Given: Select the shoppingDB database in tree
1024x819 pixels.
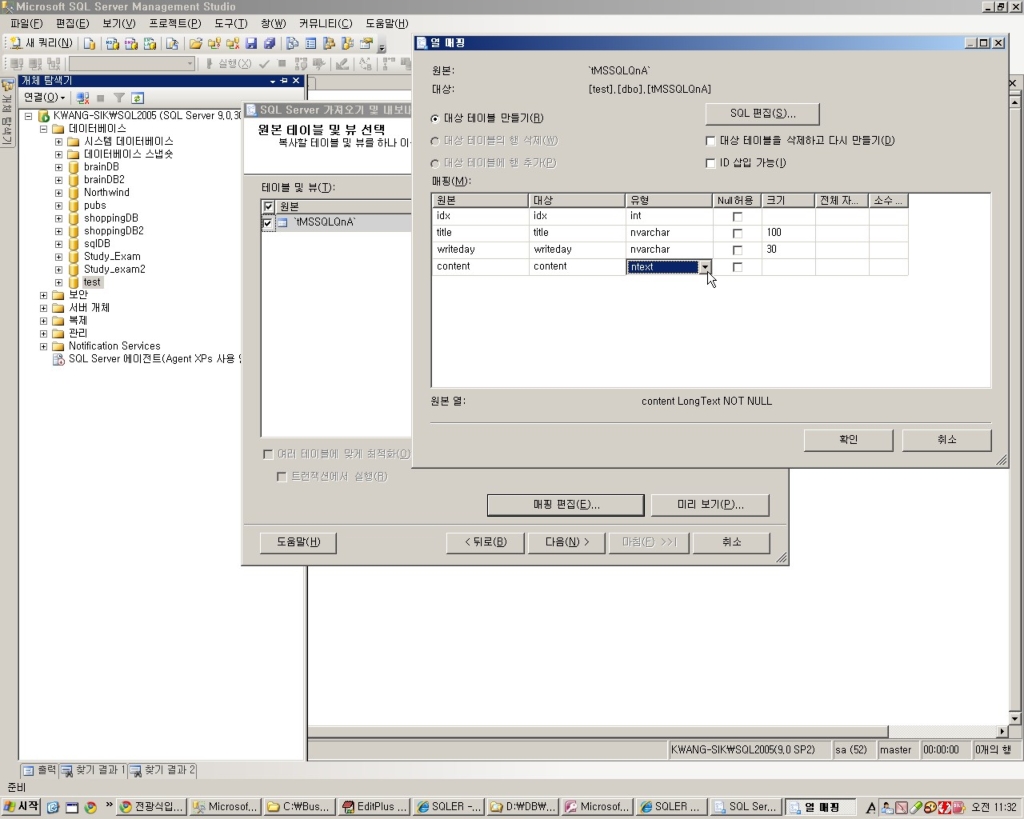Looking at the screenshot, I should 111,218.
